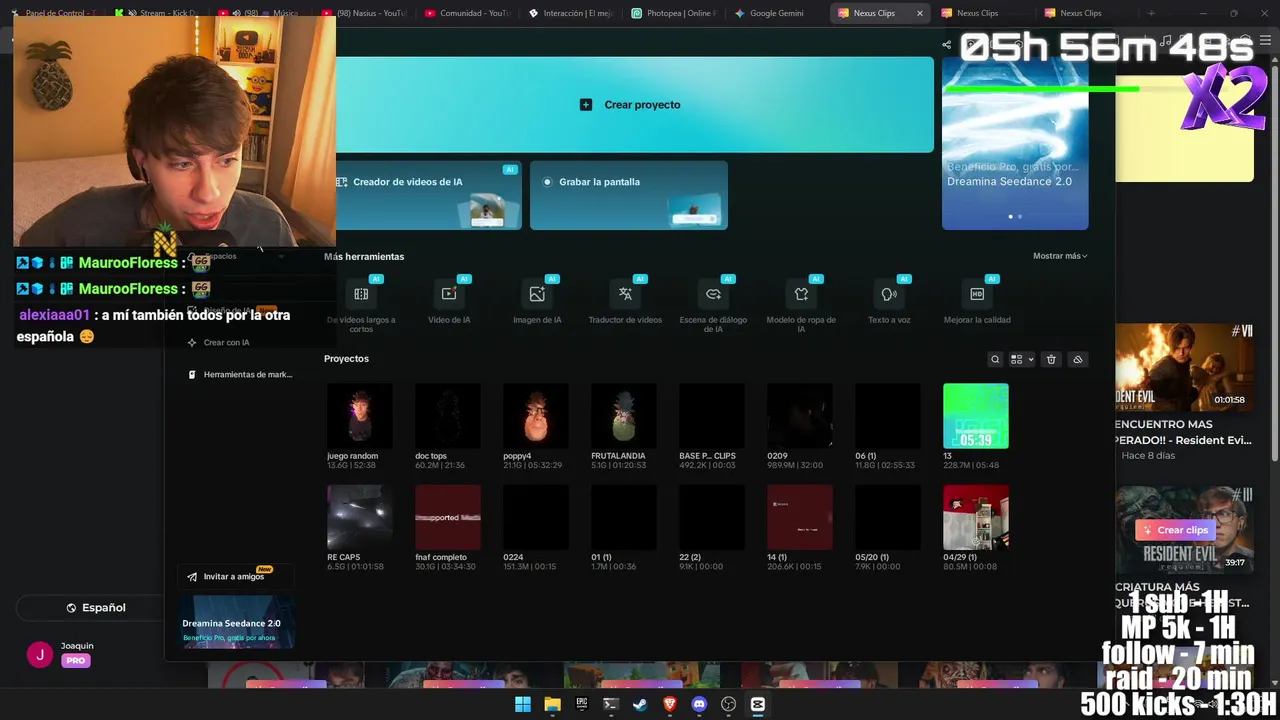Open the poppy4 project

[536, 416]
